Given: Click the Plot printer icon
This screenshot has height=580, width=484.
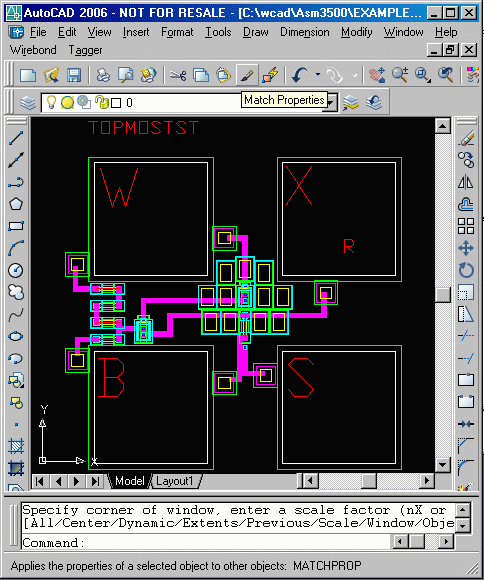Looking at the screenshot, I should point(103,75).
